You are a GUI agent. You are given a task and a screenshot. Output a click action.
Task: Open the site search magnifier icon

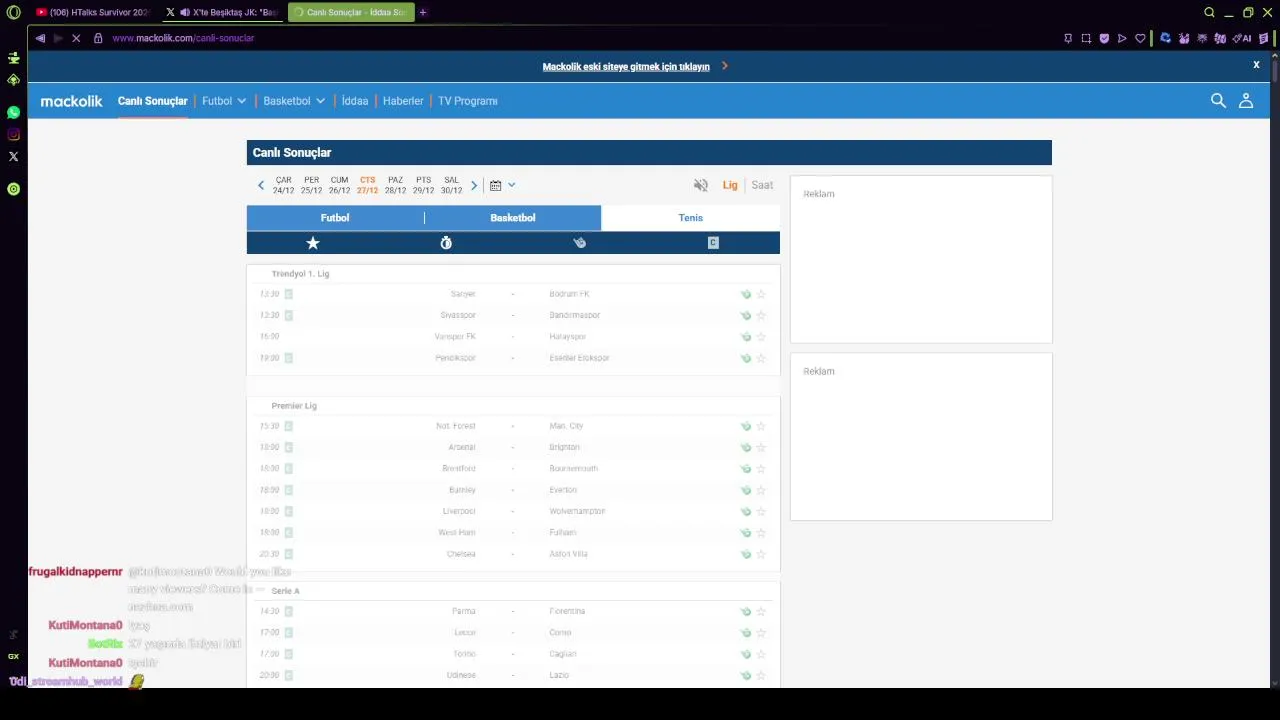point(1218,100)
